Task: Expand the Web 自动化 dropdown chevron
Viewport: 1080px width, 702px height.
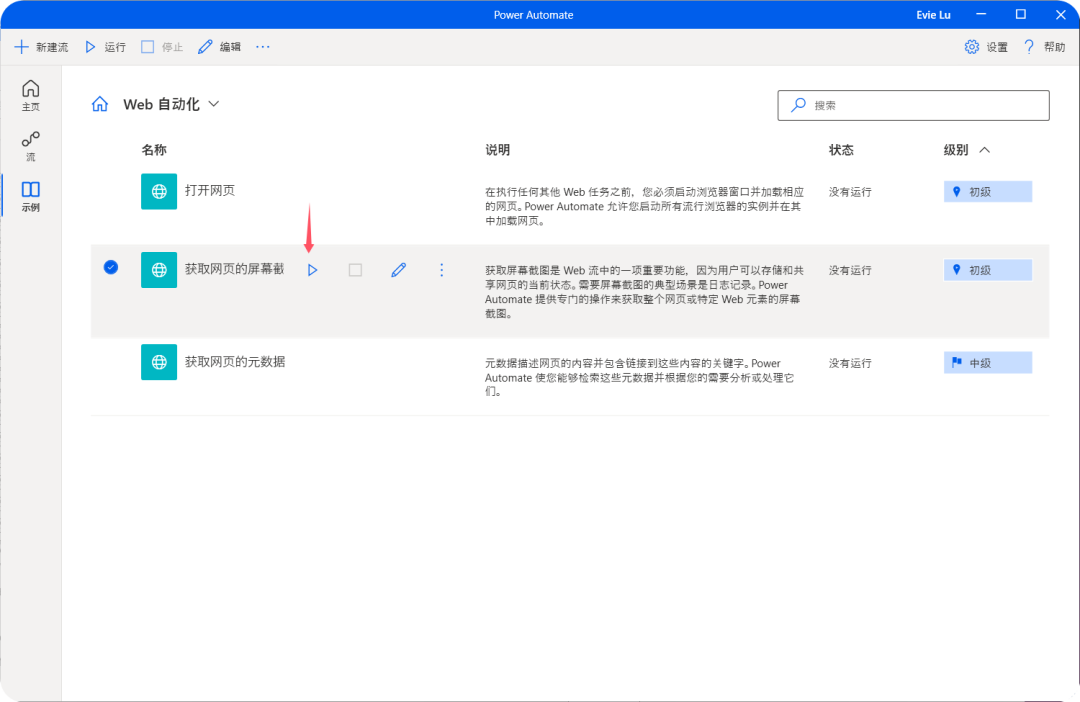Action: (x=213, y=104)
